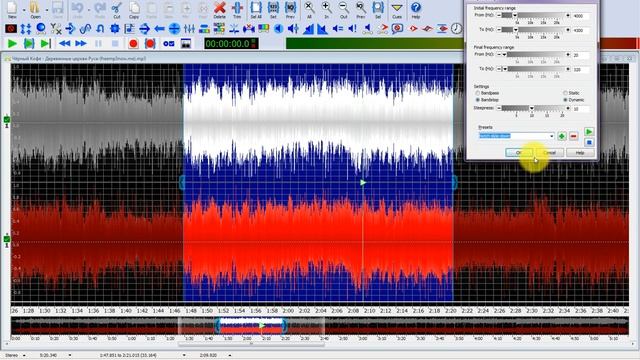This screenshot has height=360, width=640.
Task: Select the Dynamic radio button
Action: click(x=565, y=100)
